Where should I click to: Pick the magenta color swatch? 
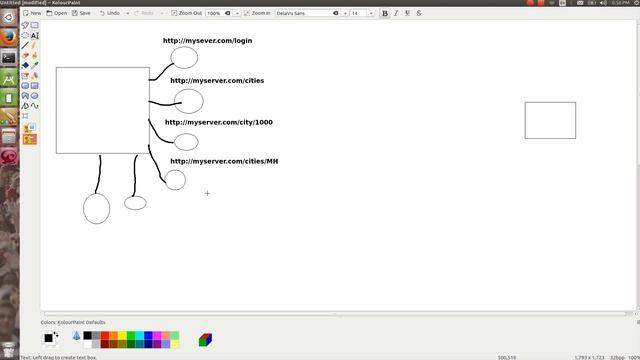(157, 336)
